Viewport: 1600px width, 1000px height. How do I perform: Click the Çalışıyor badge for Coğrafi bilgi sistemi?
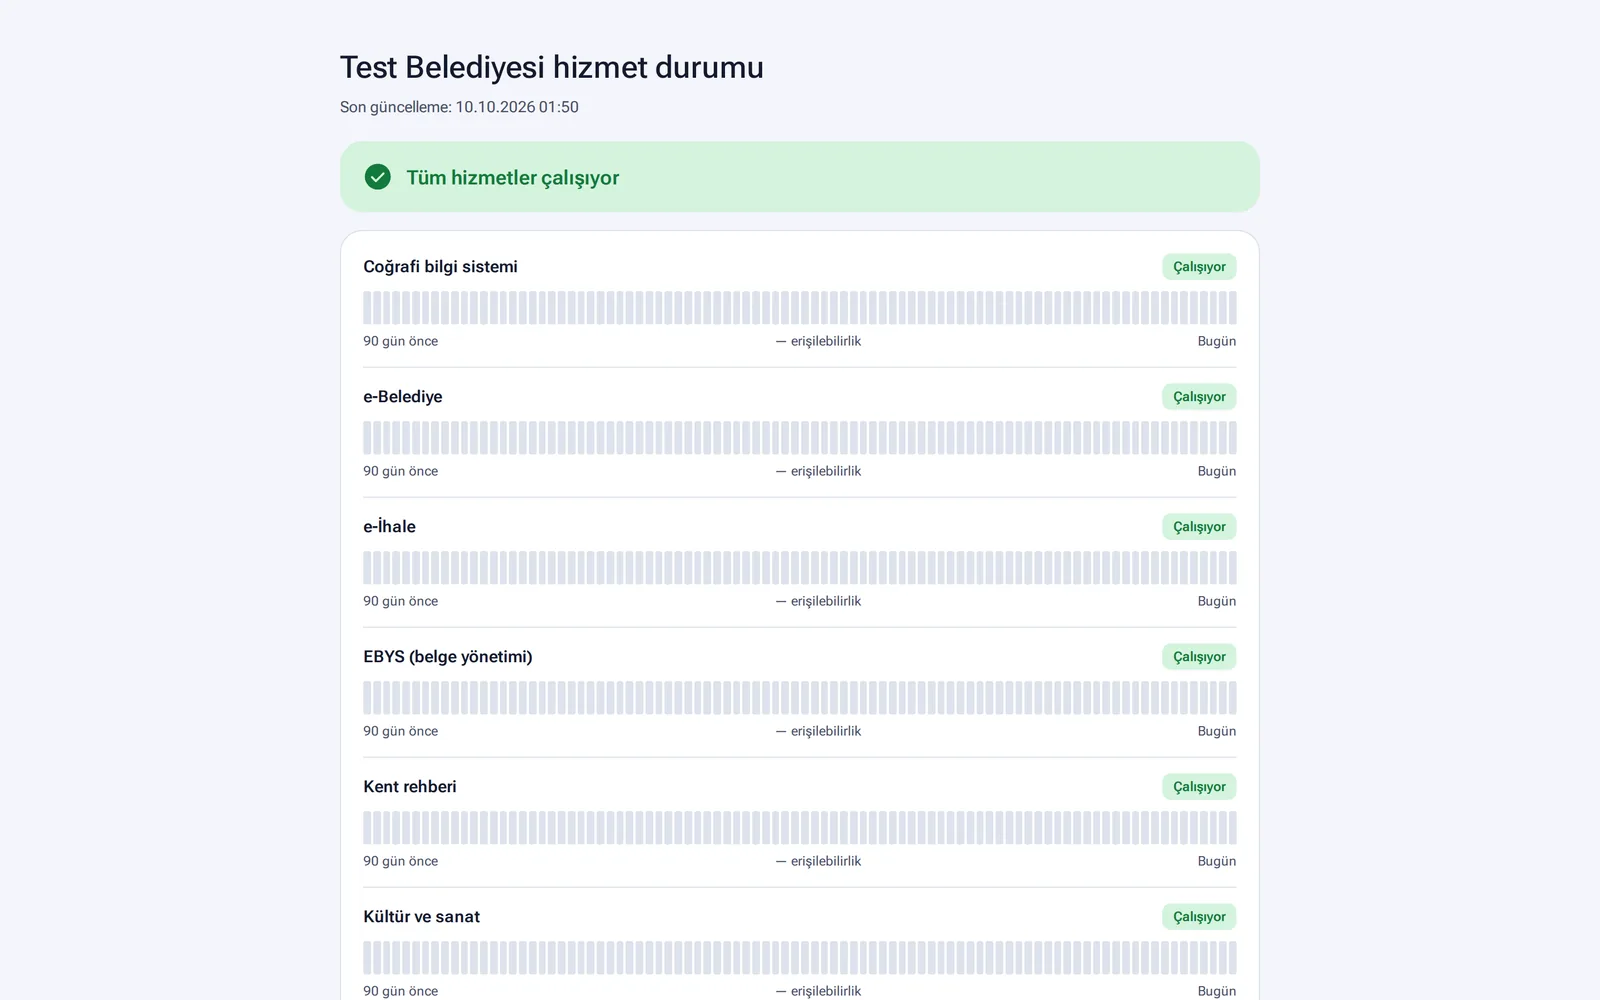coord(1199,267)
